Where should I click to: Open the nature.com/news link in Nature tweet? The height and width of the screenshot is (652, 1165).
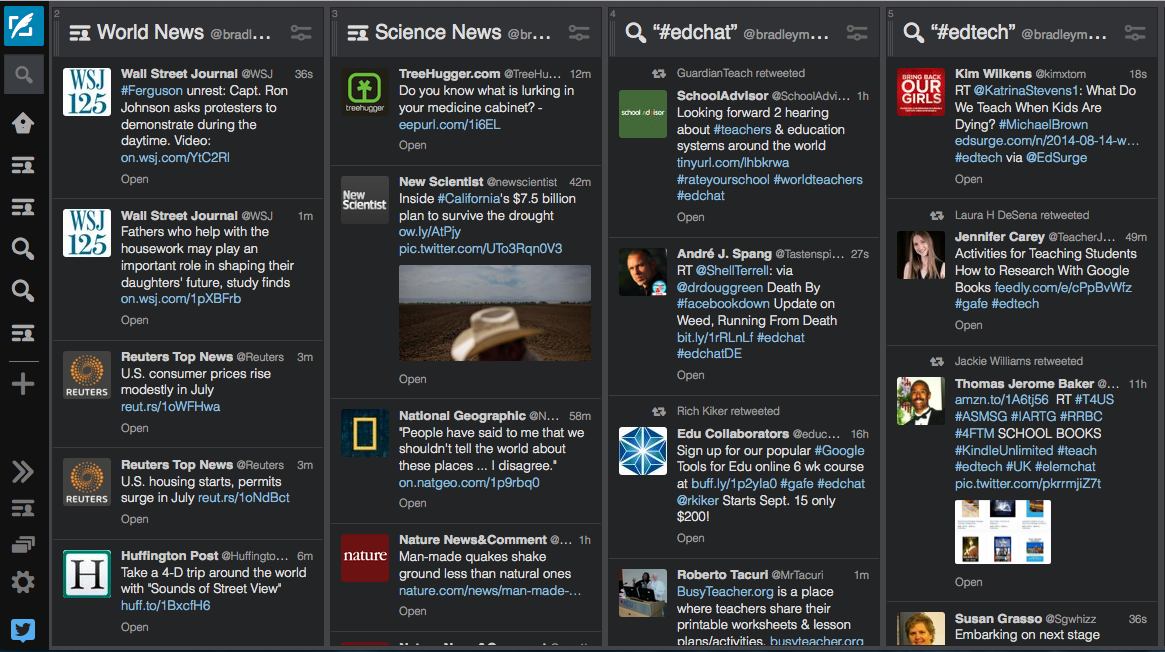pos(489,591)
